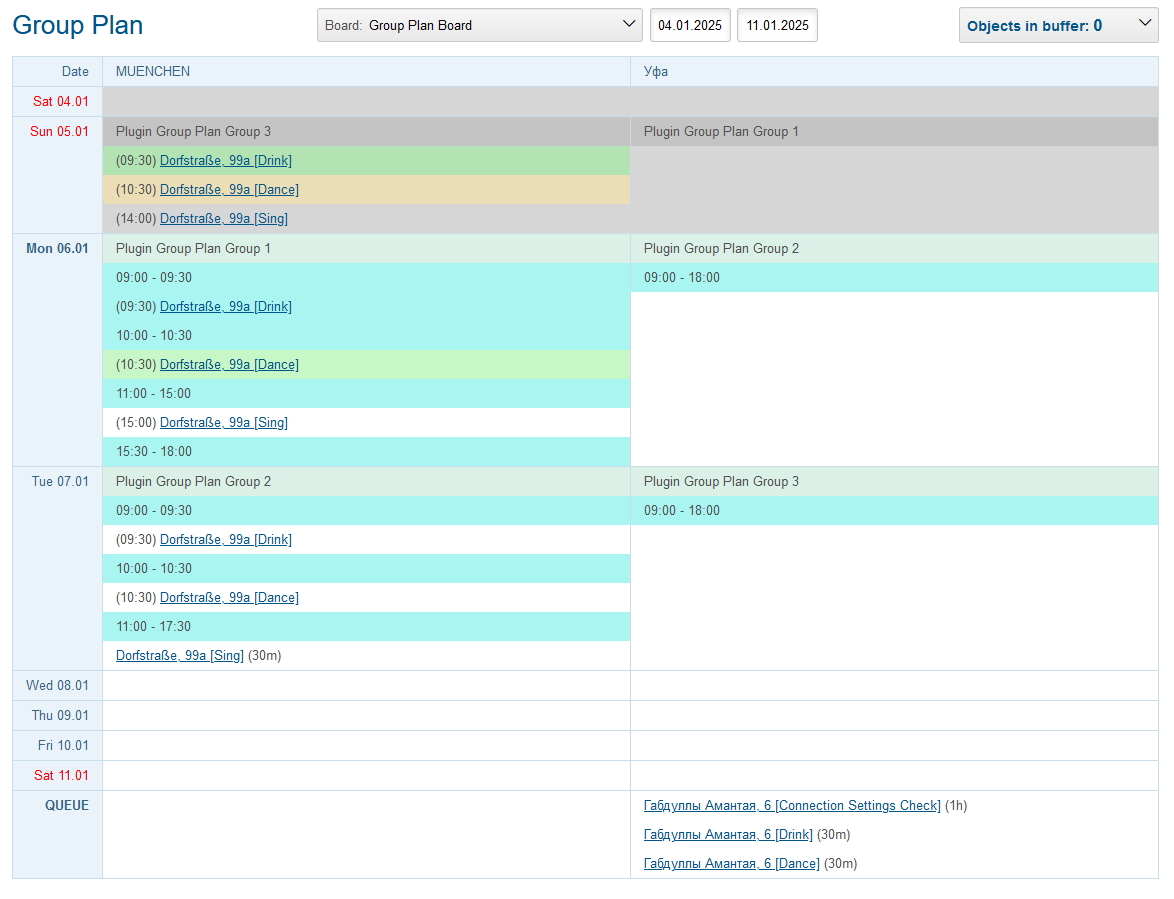Viewport: 1174px width, 899px height.
Task: Click the MUENCHEN column header
Action: (x=153, y=72)
